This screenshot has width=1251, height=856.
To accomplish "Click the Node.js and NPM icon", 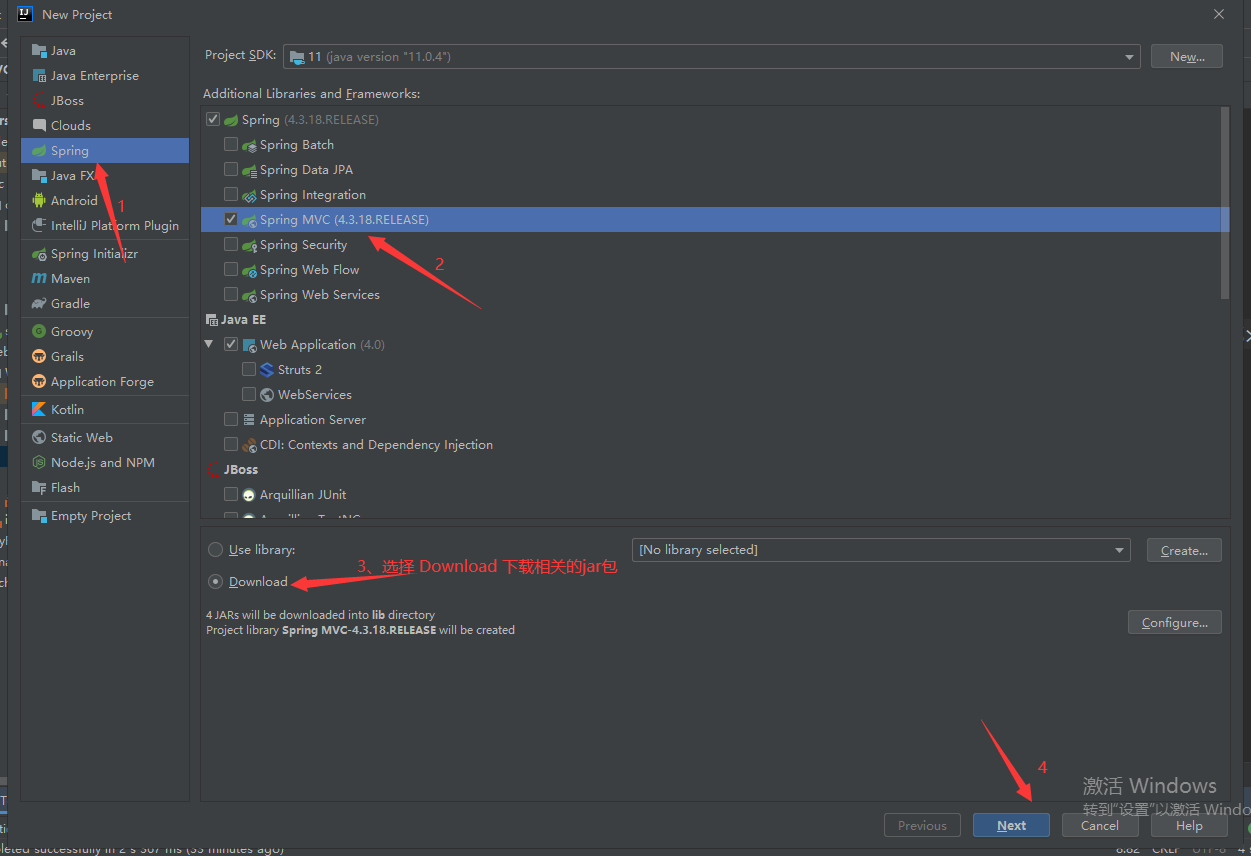I will [x=39, y=463].
